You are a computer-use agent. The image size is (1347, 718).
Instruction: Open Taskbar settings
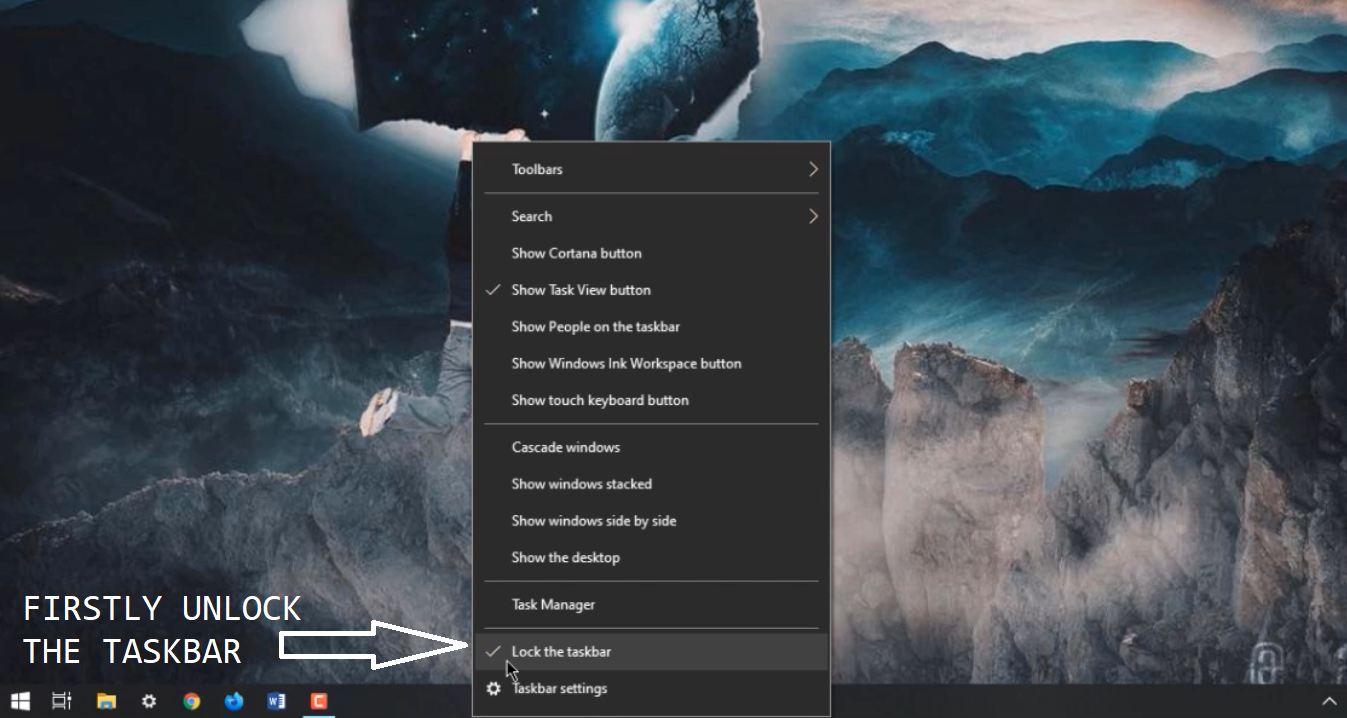[651, 688]
